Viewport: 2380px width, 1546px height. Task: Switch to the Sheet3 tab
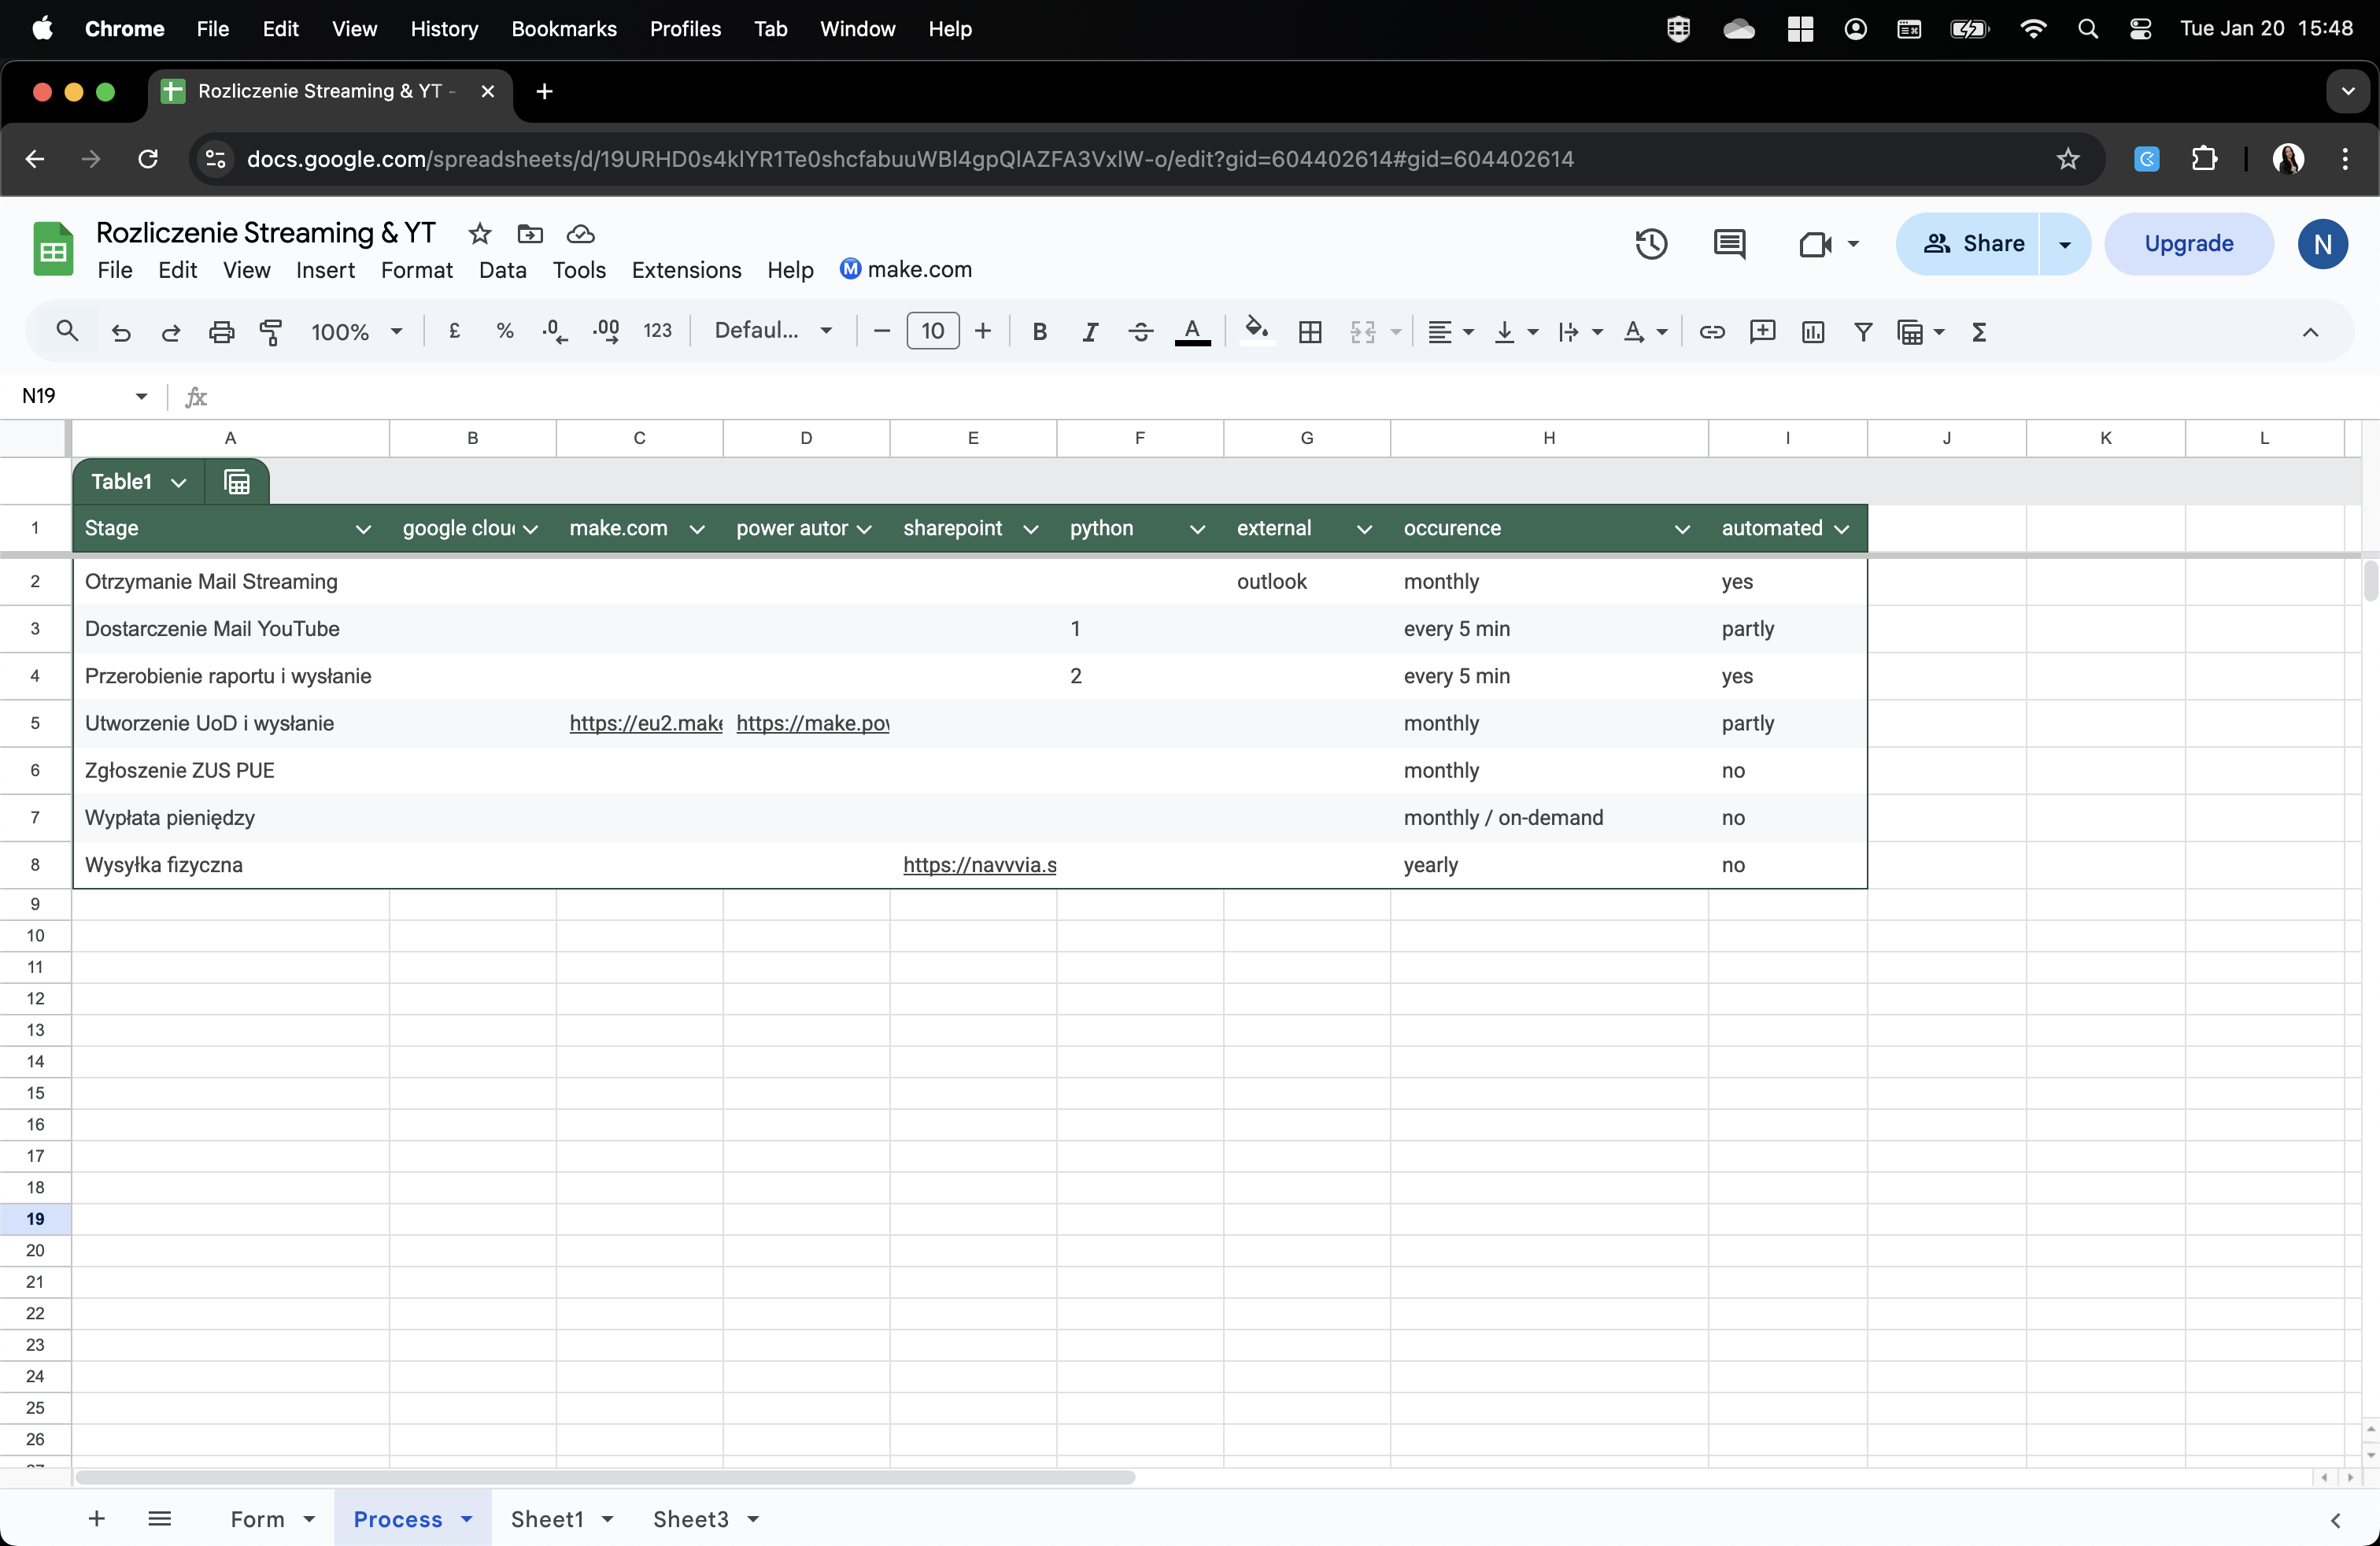(x=690, y=1519)
